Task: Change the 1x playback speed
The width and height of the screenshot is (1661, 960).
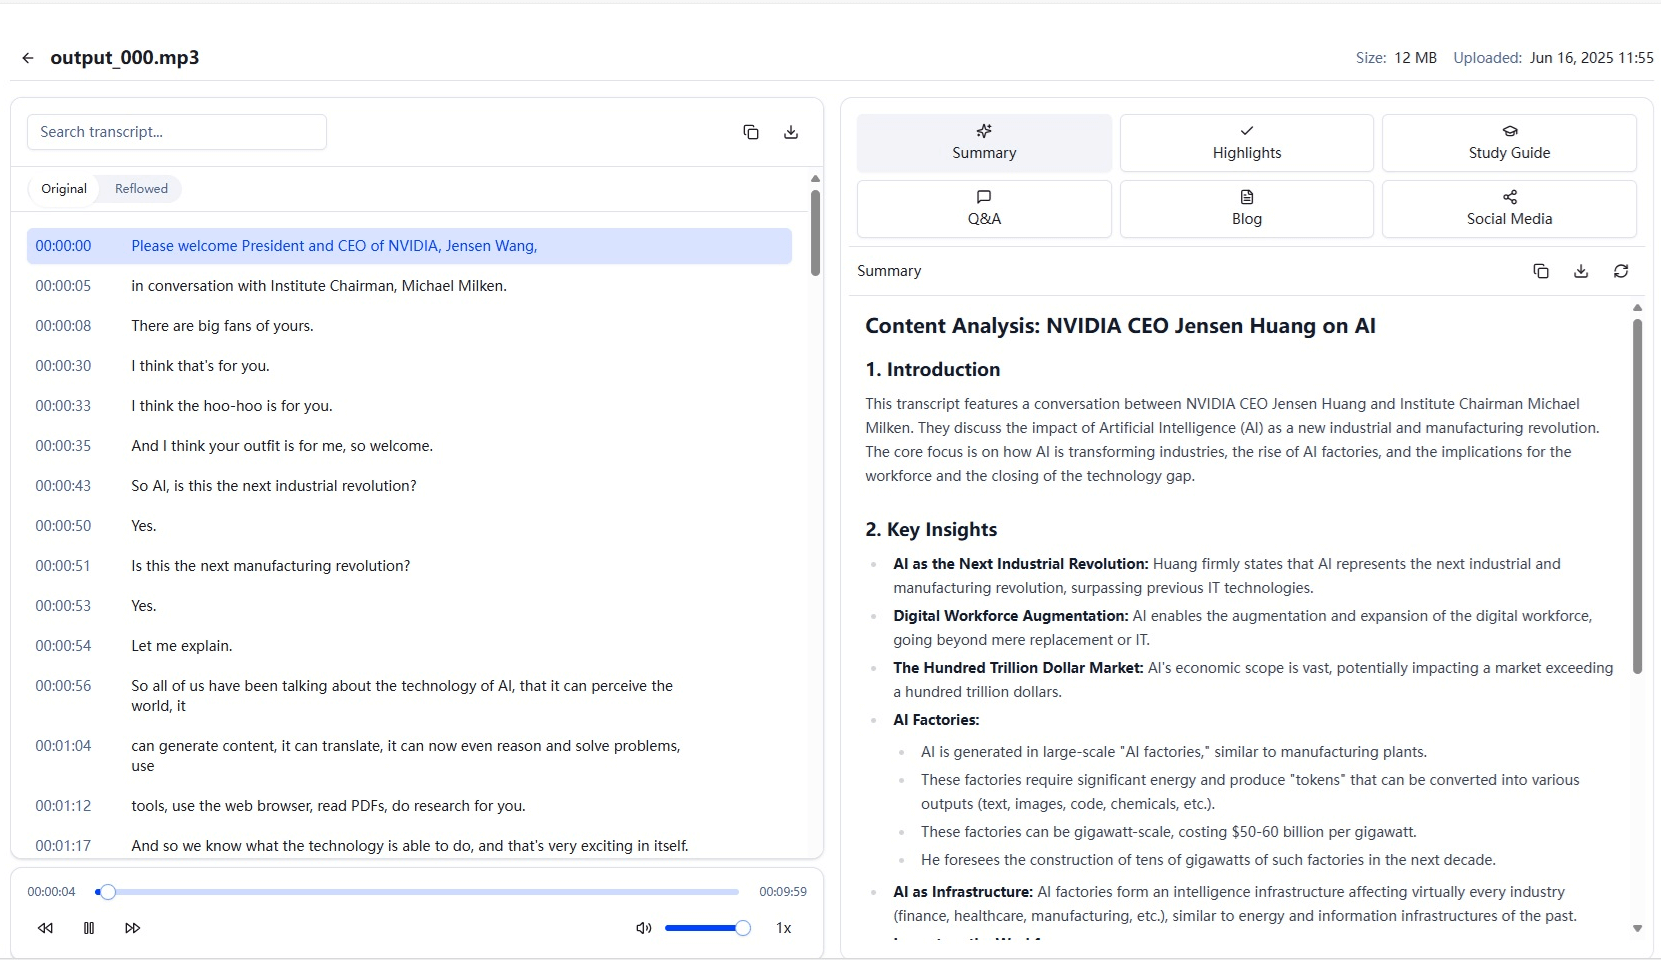Action: tap(784, 928)
